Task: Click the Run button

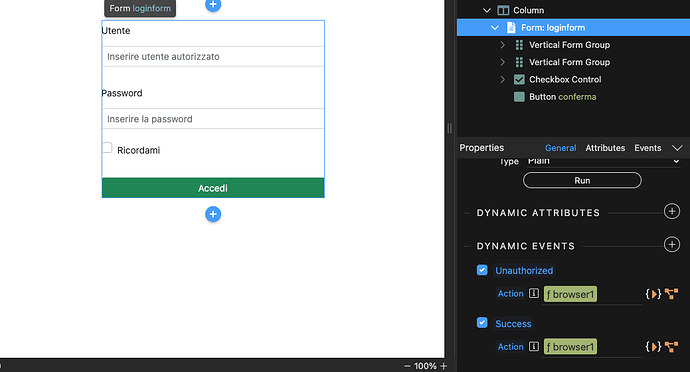Action: coord(582,180)
